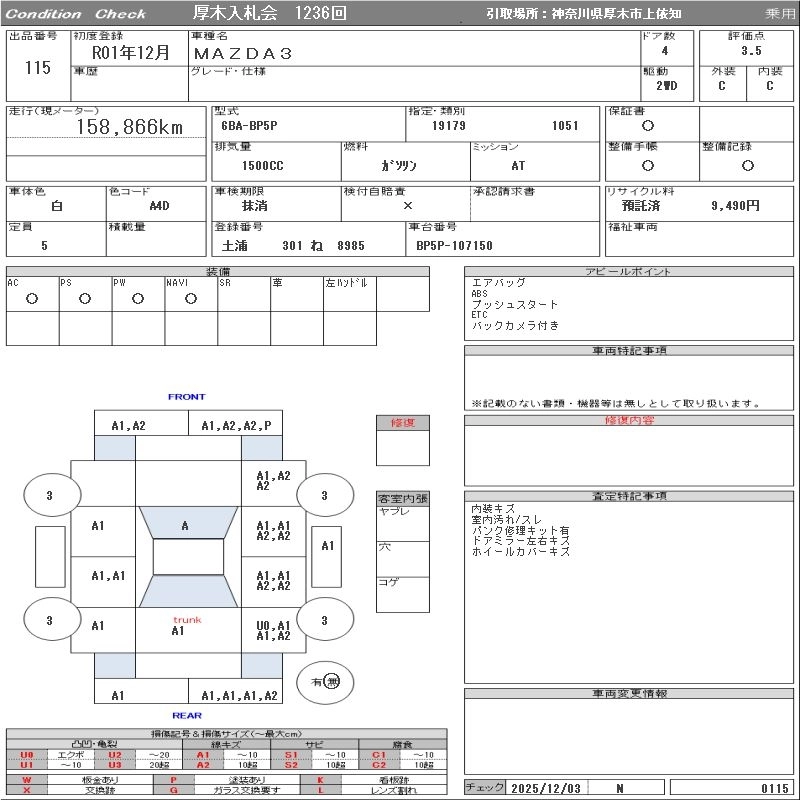Click the front bumper cell A1,A2,A2,P
The height and width of the screenshot is (800, 800).
coord(236,425)
